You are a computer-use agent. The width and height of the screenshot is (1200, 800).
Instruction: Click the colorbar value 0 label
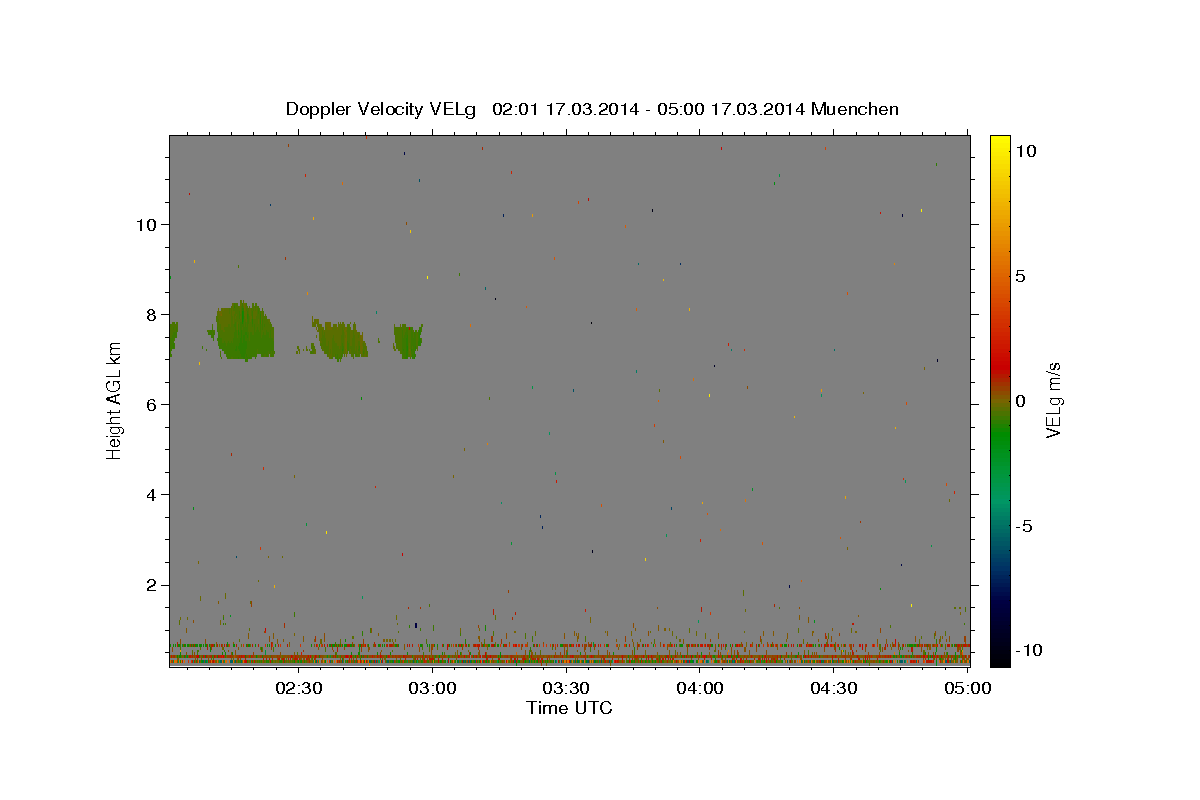pyautogui.click(x=1020, y=401)
